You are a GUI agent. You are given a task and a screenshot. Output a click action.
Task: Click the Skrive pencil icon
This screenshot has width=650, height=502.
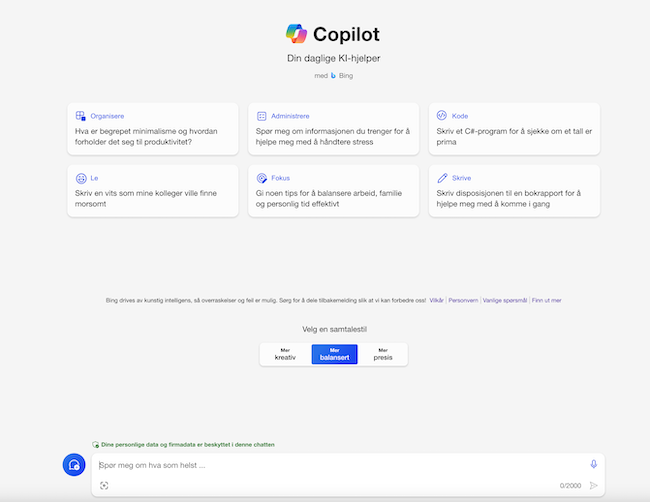(442, 178)
